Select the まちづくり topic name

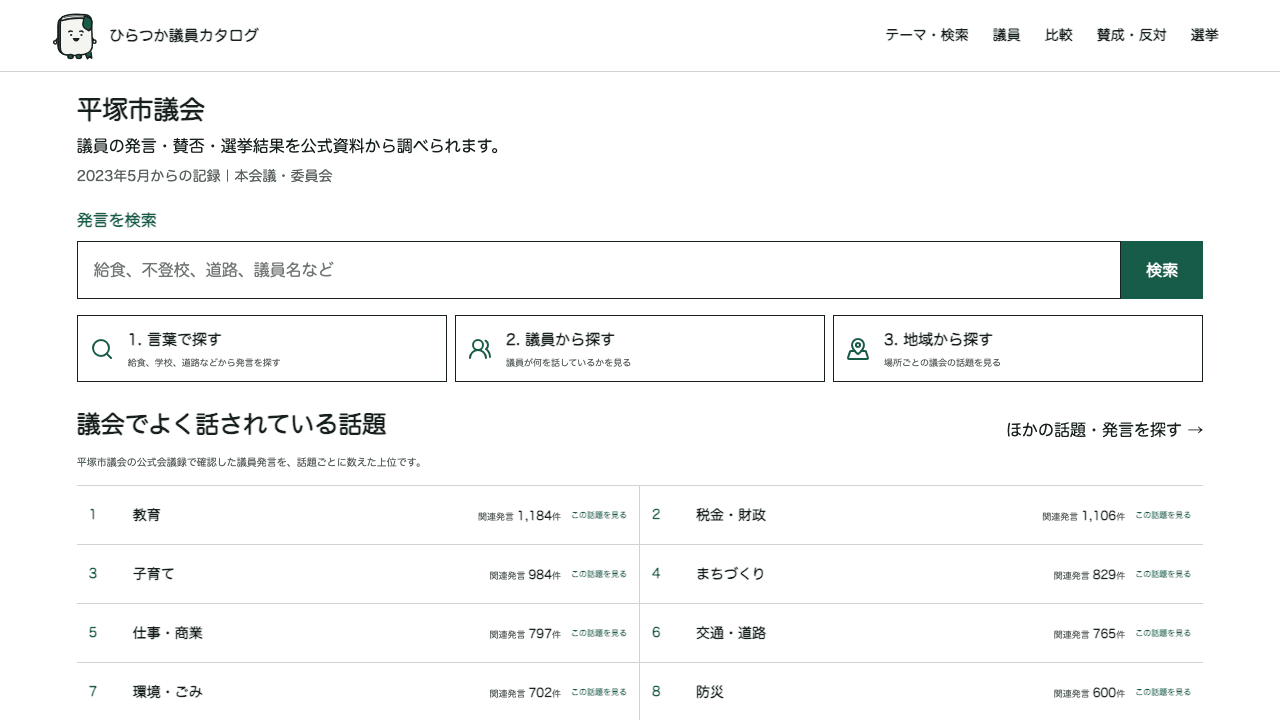point(731,574)
